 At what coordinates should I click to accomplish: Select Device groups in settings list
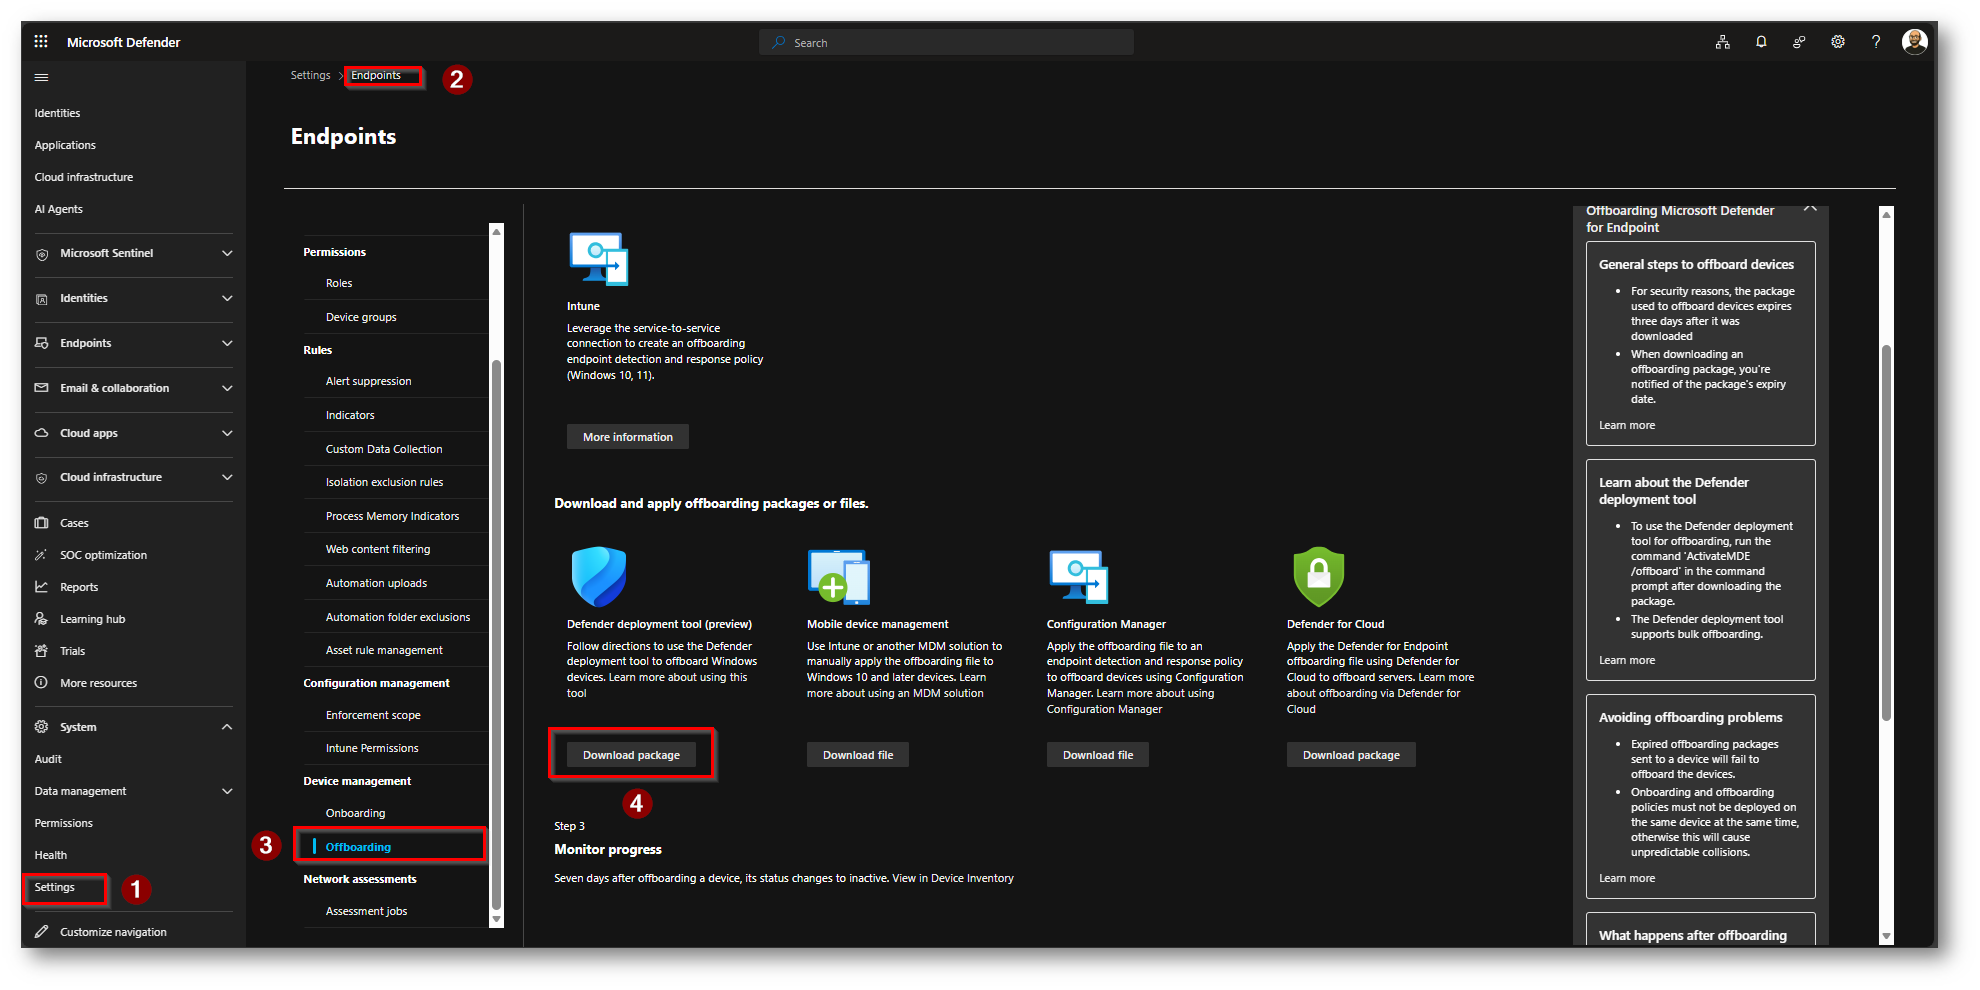(361, 317)
